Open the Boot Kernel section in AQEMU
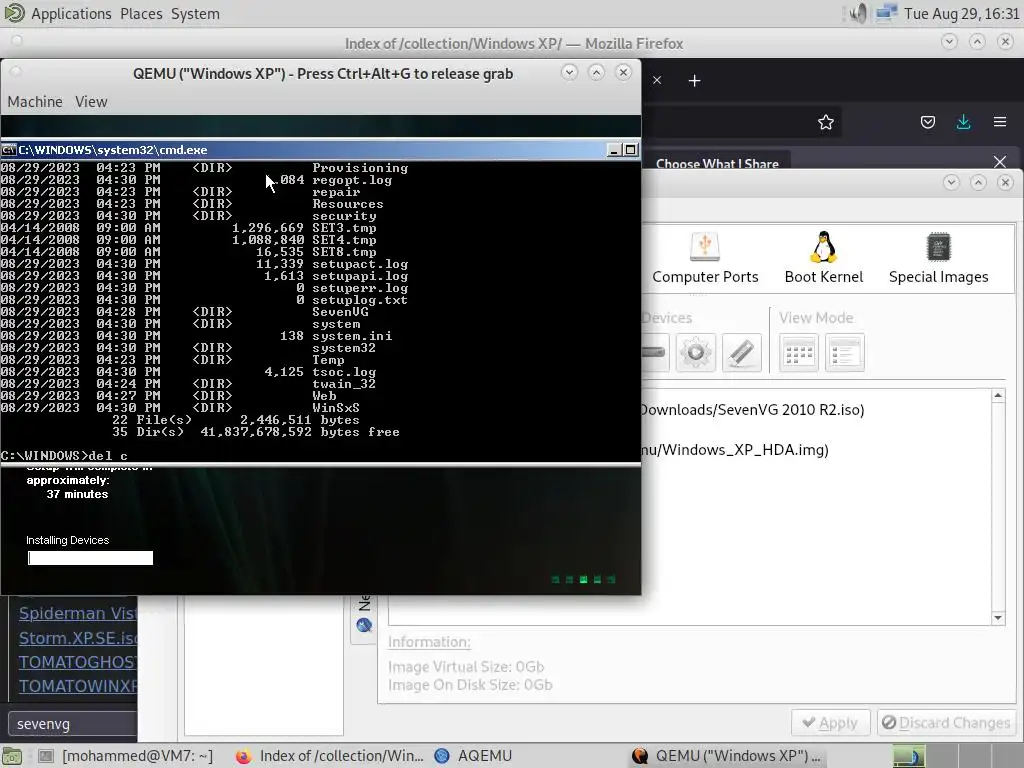 coord(824,258)
